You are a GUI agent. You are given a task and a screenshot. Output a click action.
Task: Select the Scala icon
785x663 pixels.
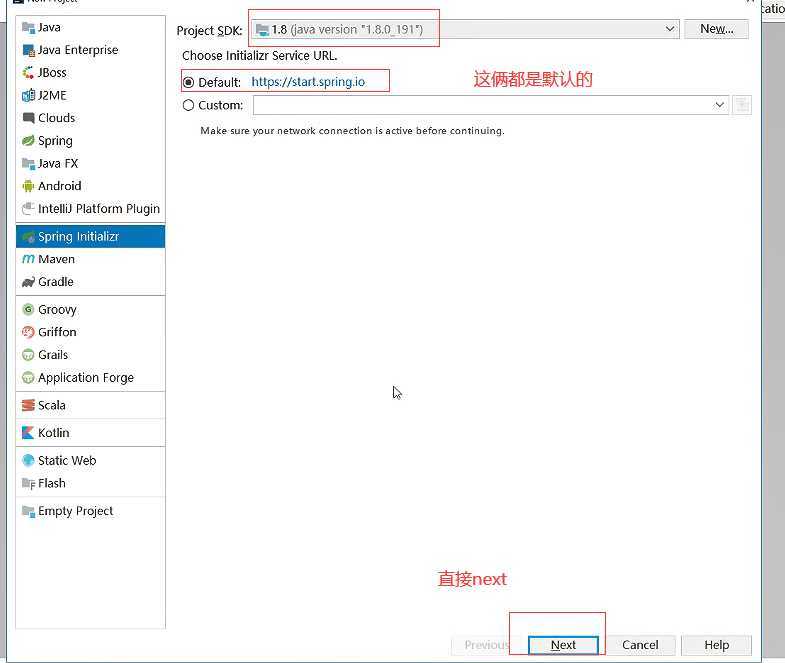tap(28, 405)
